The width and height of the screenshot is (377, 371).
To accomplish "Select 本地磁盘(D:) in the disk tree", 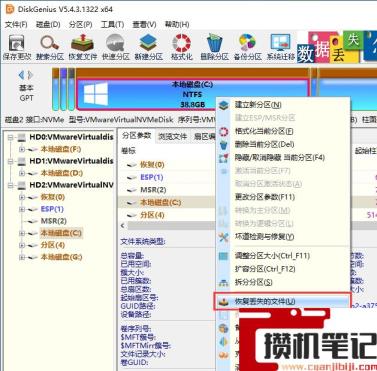I will click(x=61, y=173).
